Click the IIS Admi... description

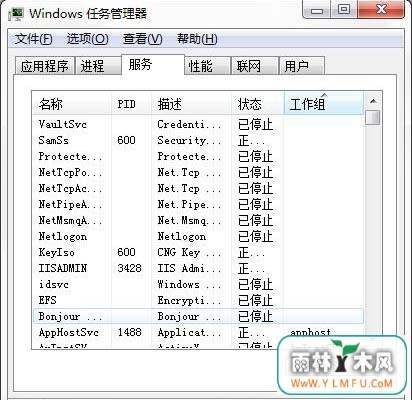[189, 268]
